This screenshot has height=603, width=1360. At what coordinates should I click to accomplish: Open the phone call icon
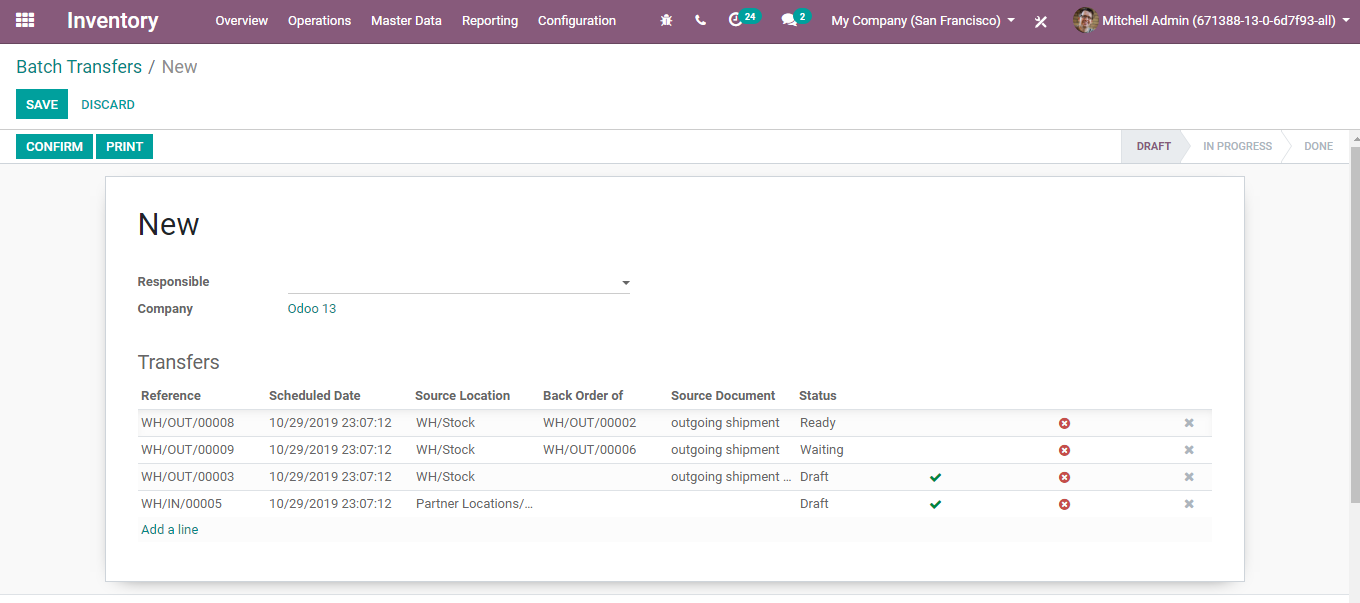coord(700,20)
